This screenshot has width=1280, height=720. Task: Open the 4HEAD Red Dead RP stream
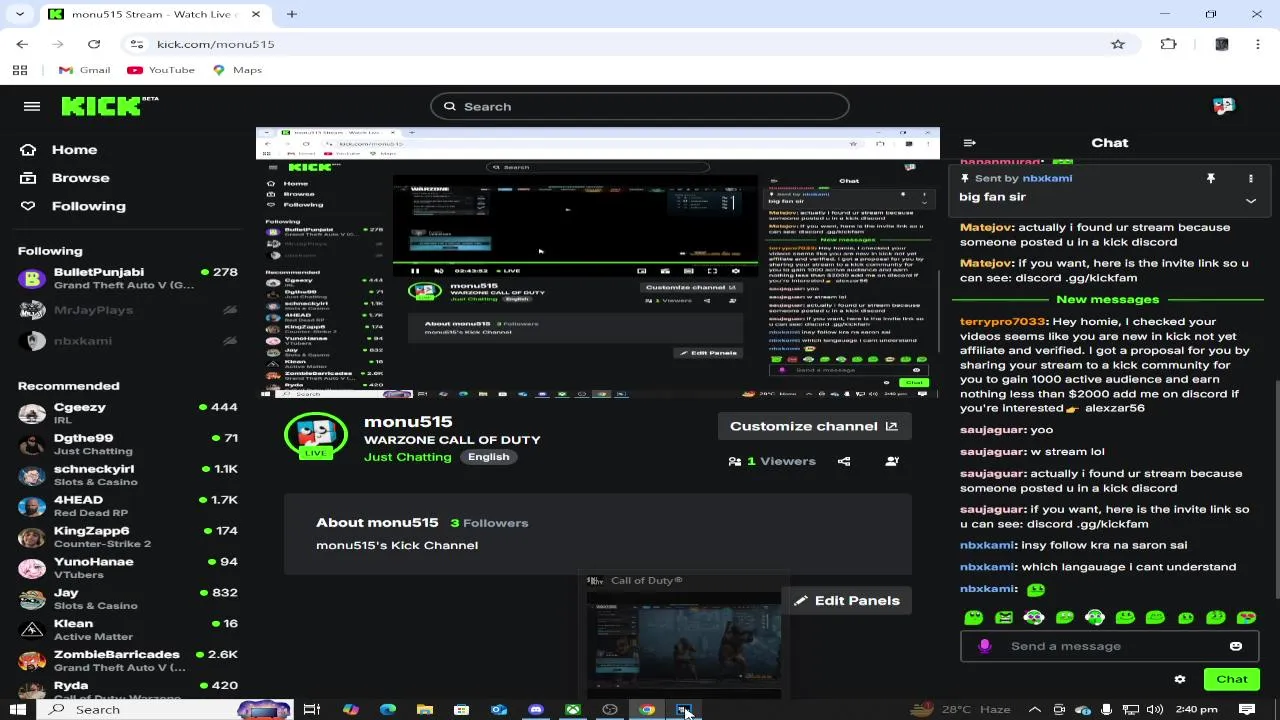pos(127,506)
